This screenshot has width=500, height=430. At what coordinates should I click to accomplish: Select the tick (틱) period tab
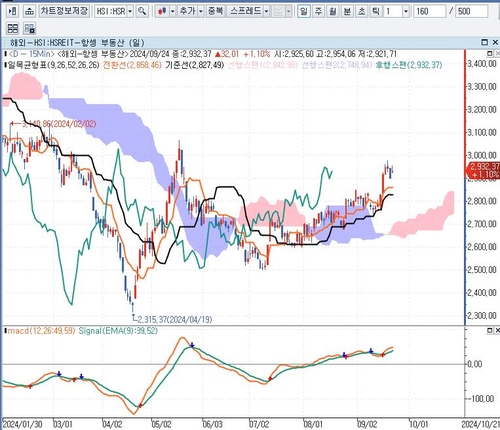[376, 11]
